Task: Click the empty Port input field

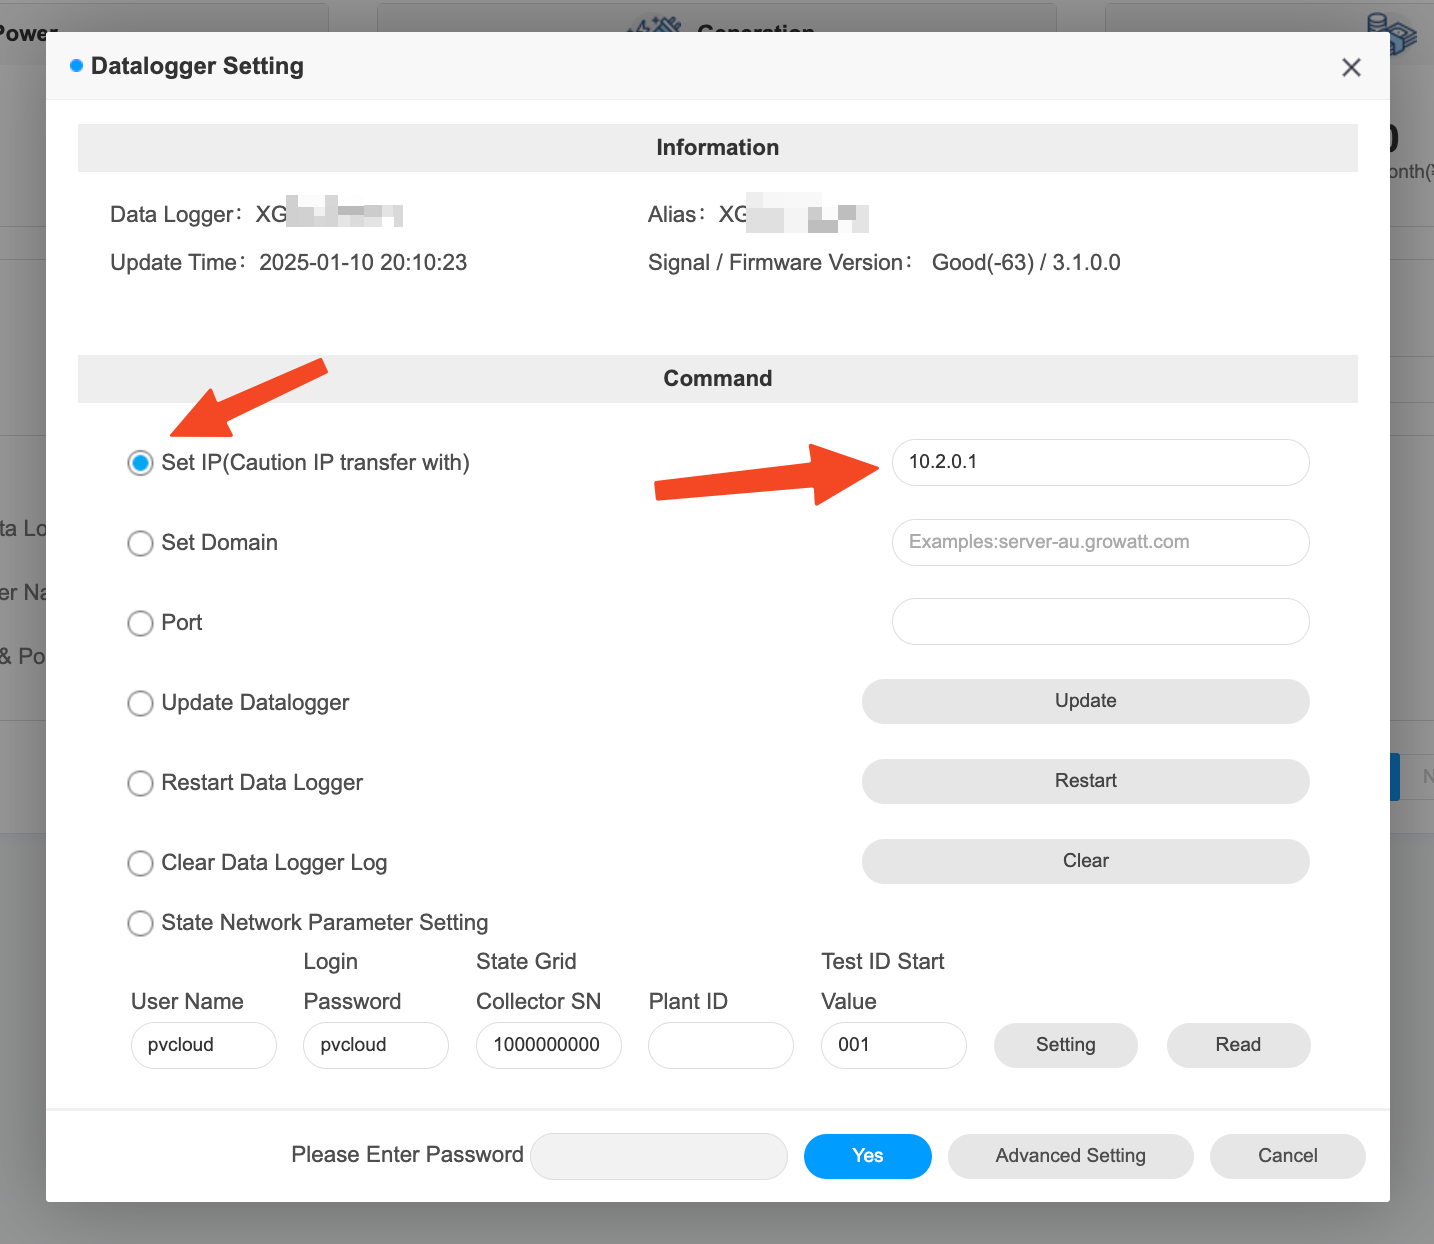Action: coord(1100,622)
